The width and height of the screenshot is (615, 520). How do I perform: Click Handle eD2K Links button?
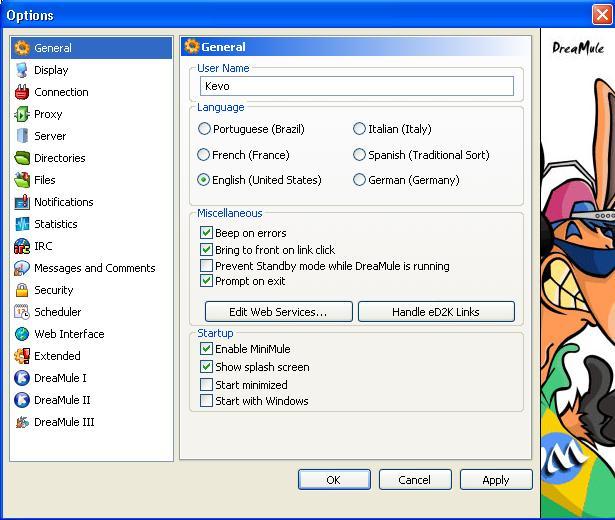click(x=436, y=312)
